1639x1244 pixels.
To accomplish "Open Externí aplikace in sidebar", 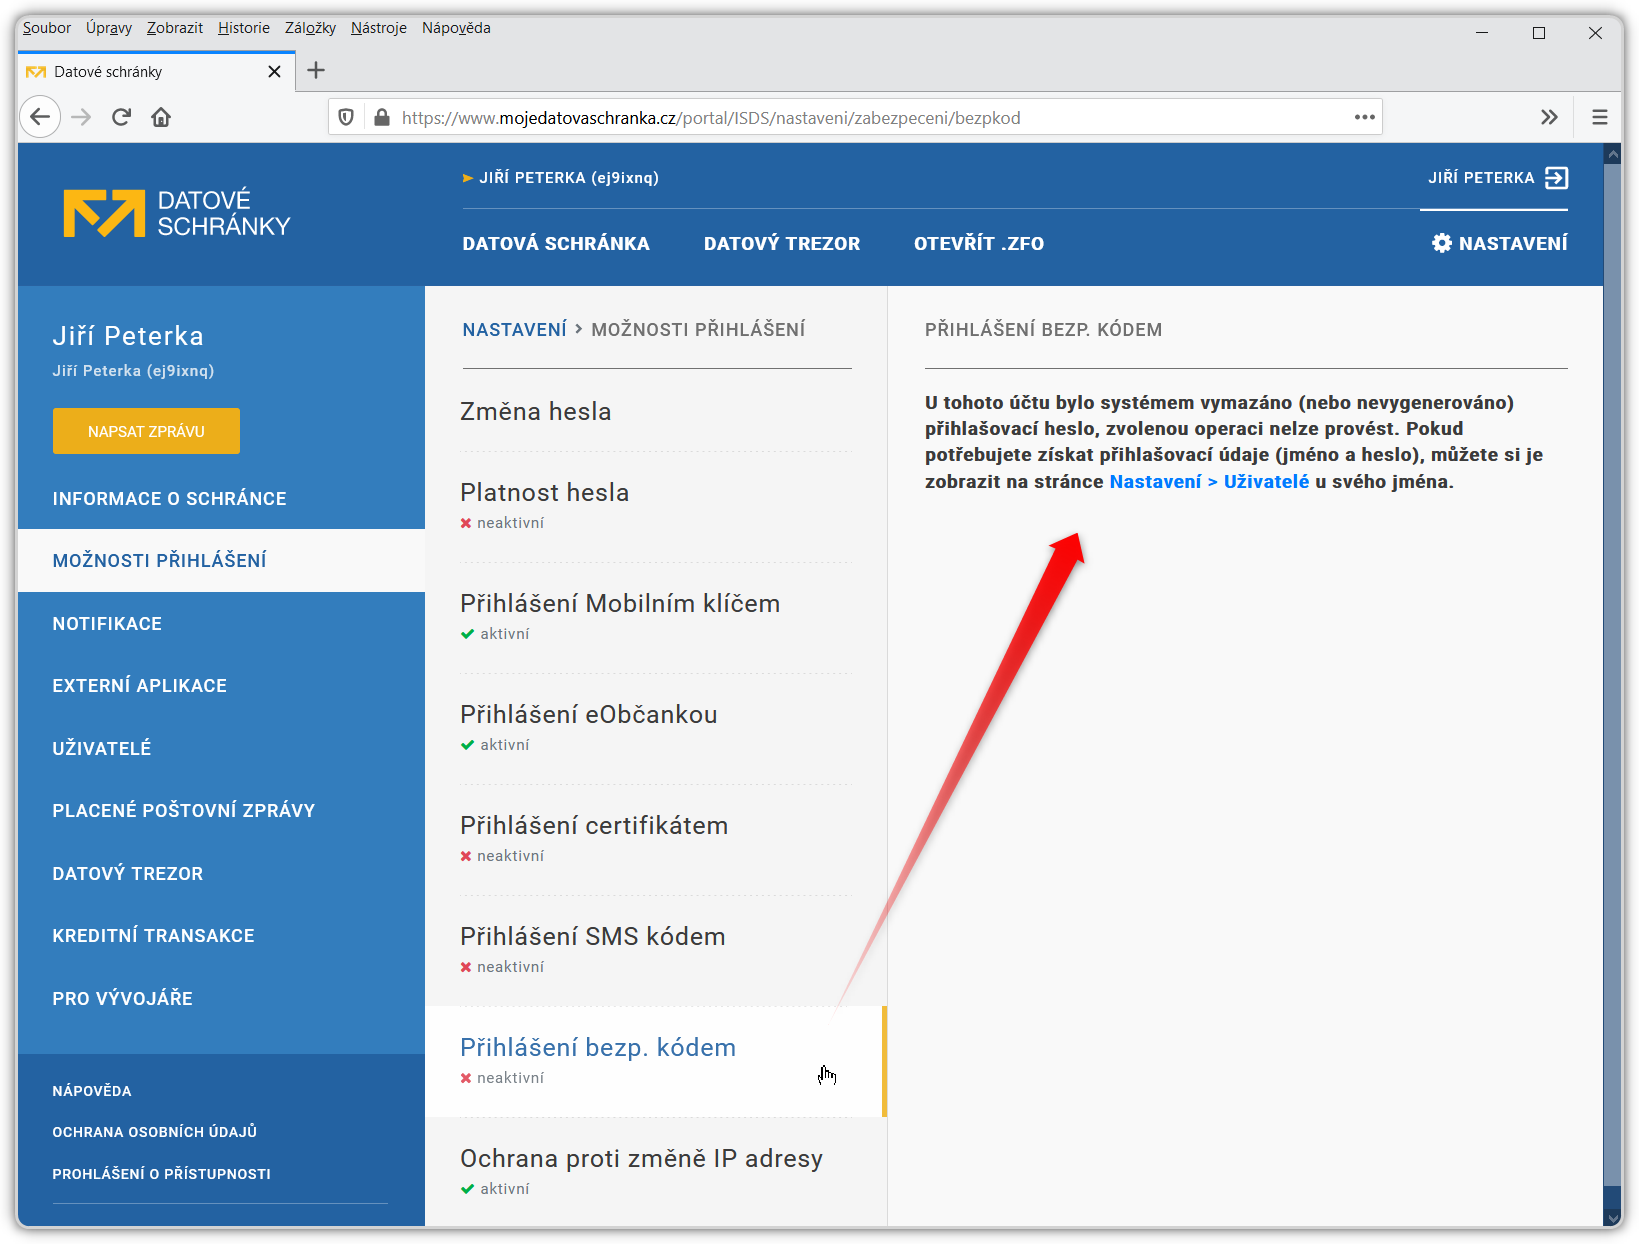I will pos(221,685).
